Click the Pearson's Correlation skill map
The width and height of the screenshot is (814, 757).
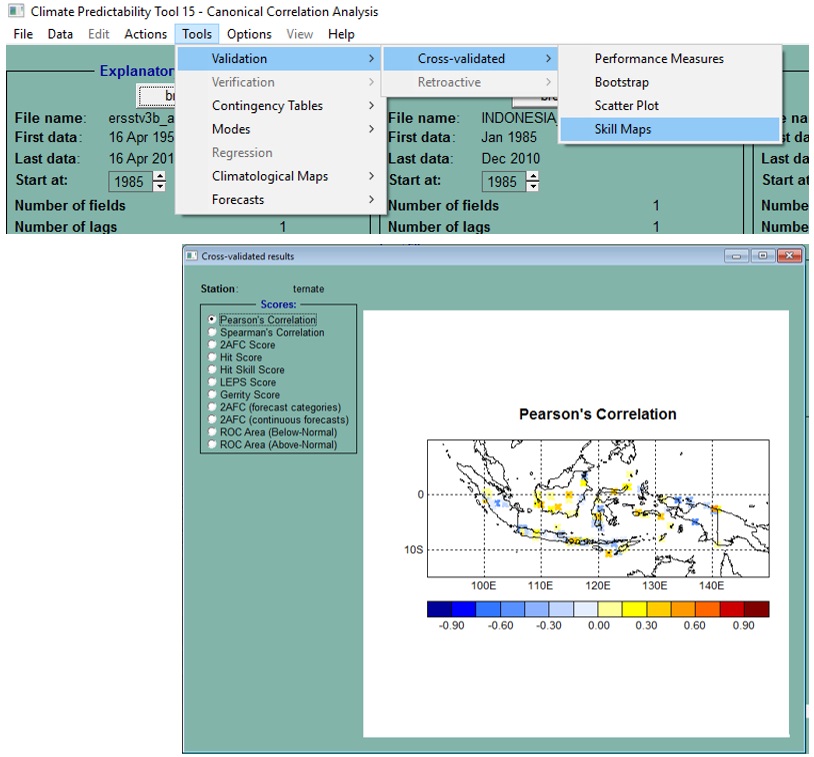598,508
